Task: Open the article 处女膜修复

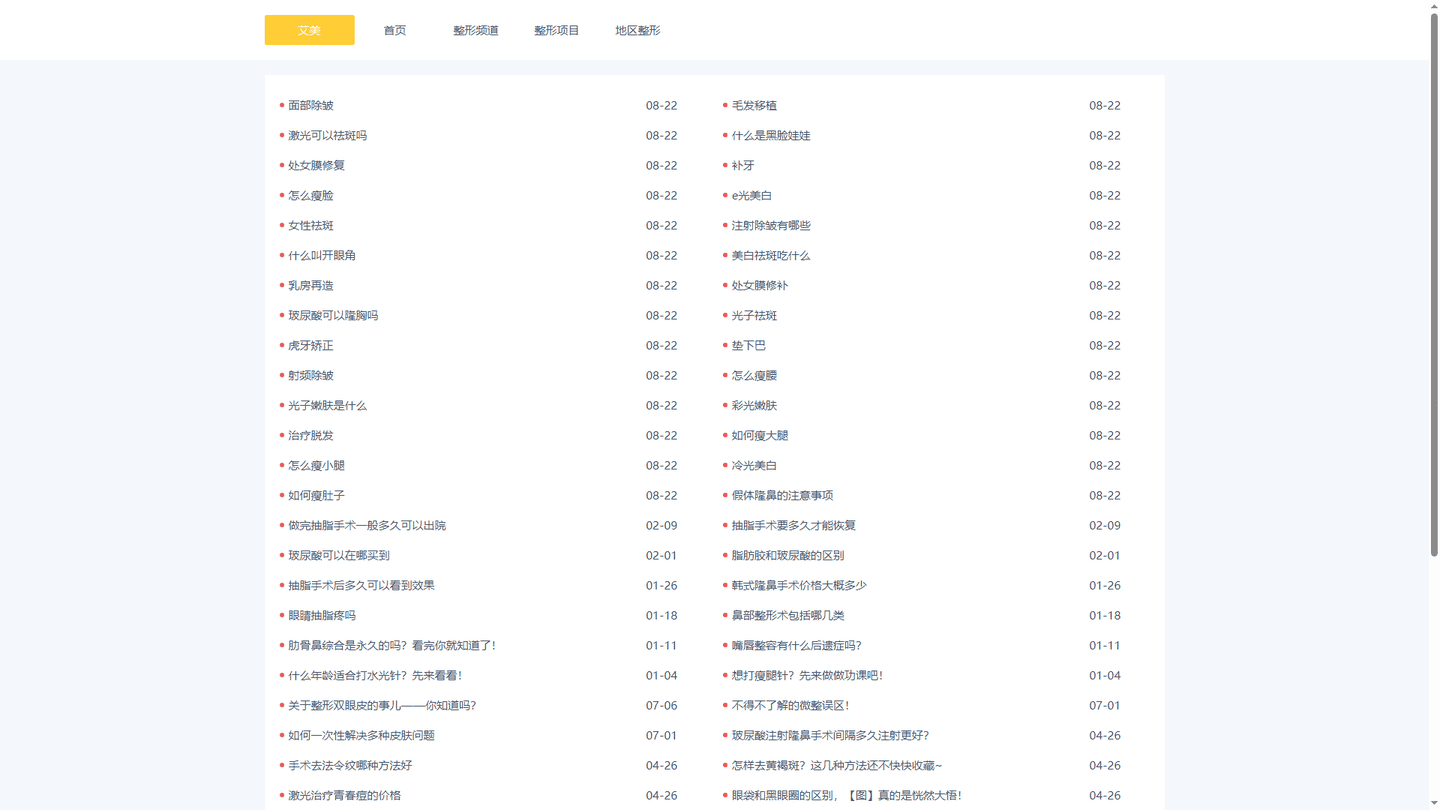Action: pyautogui.click(x=317, y=165)
